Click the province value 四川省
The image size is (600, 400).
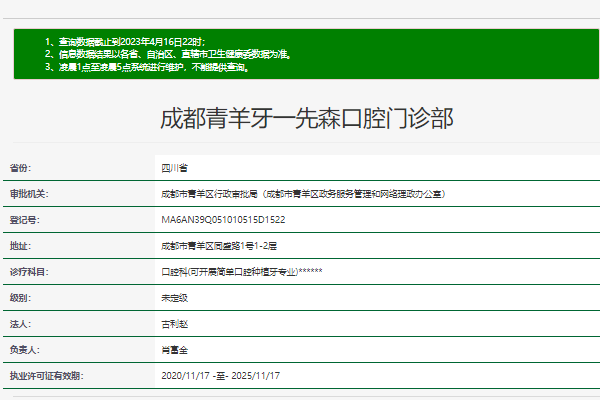point(174,168)
